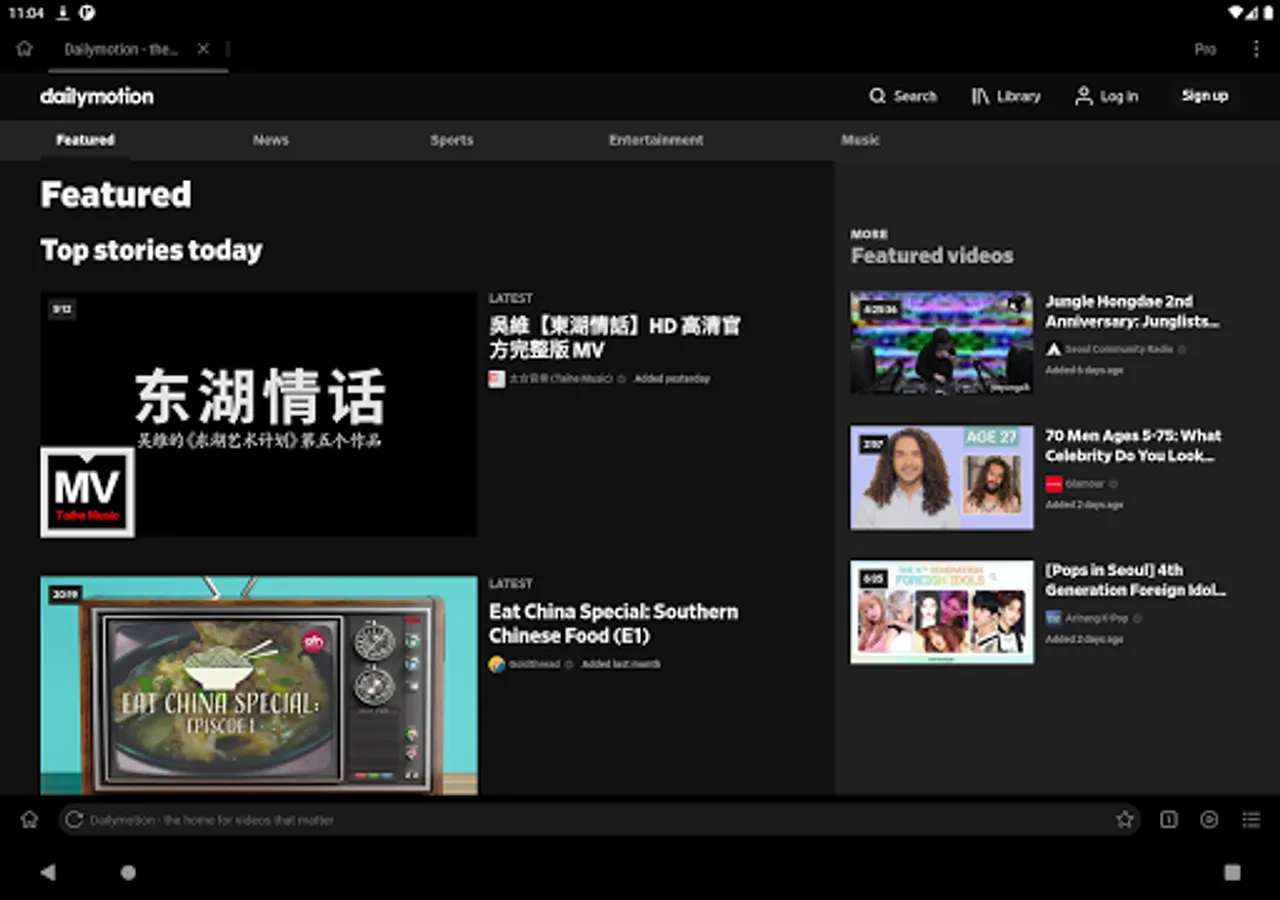Click the Search label in header
Screen dimensions: 1280x900
(915, 97)
